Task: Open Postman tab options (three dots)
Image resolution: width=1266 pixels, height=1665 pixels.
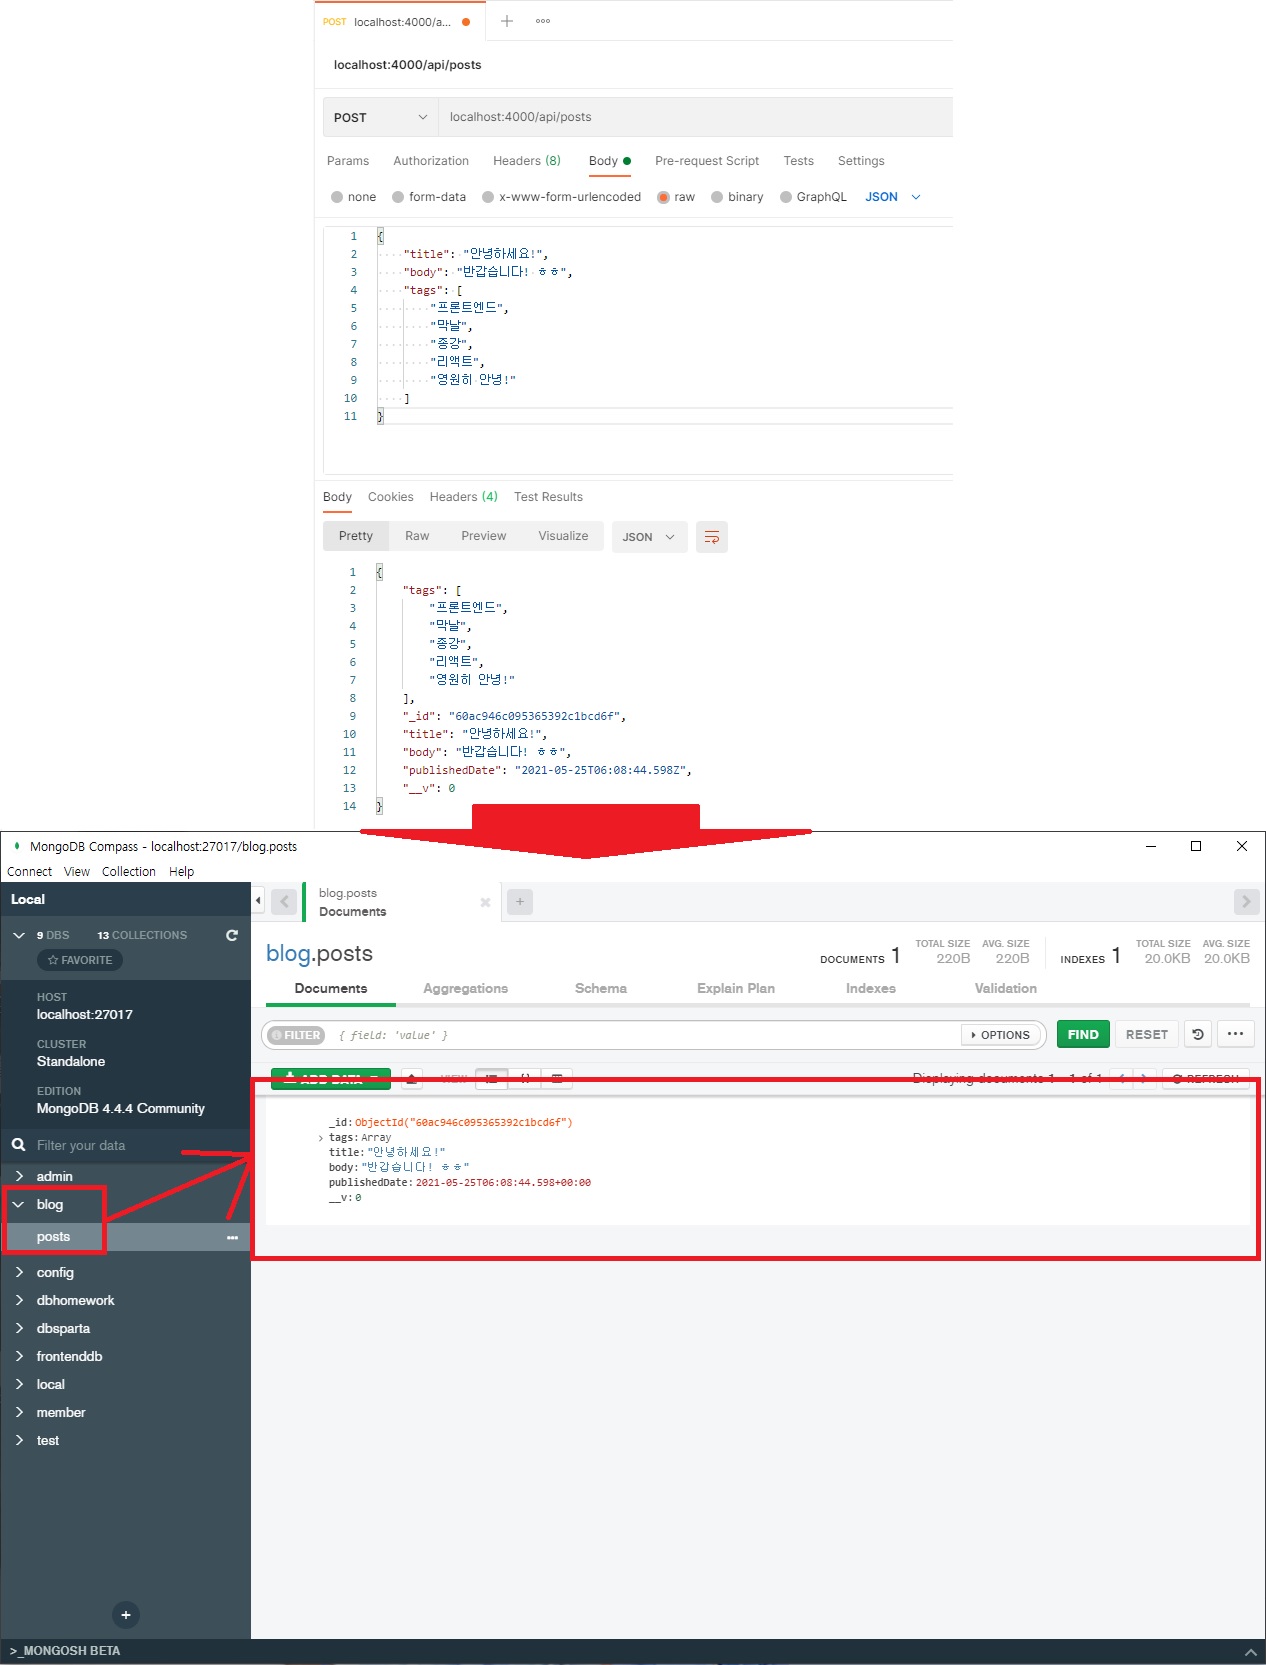Action: pos(543,21)
